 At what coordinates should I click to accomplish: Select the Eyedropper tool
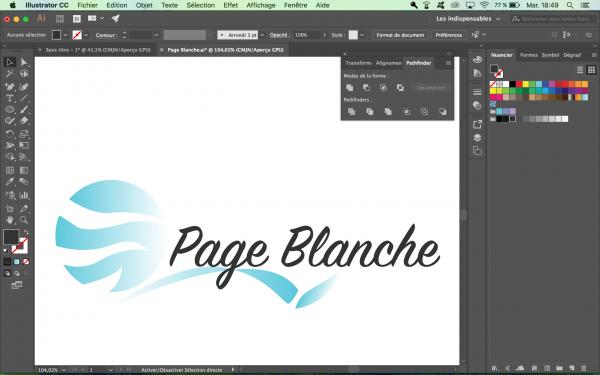click(10, 181)
